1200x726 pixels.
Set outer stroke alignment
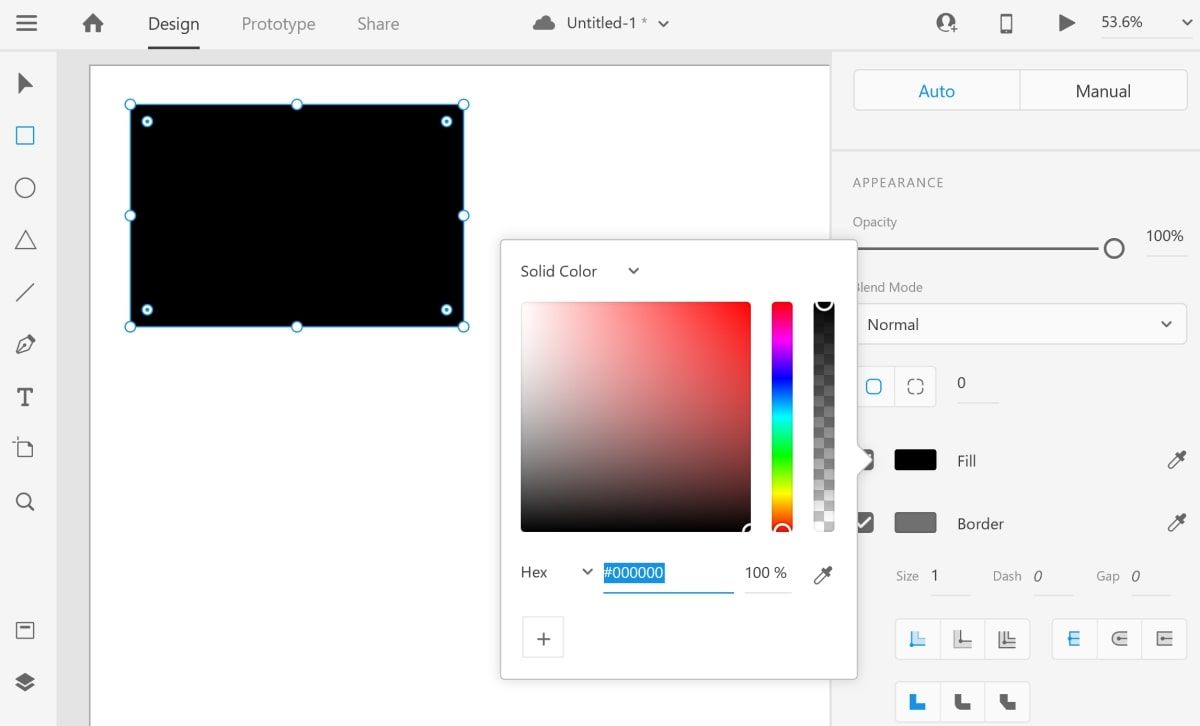pyautogui.click(x=963, y=639)
